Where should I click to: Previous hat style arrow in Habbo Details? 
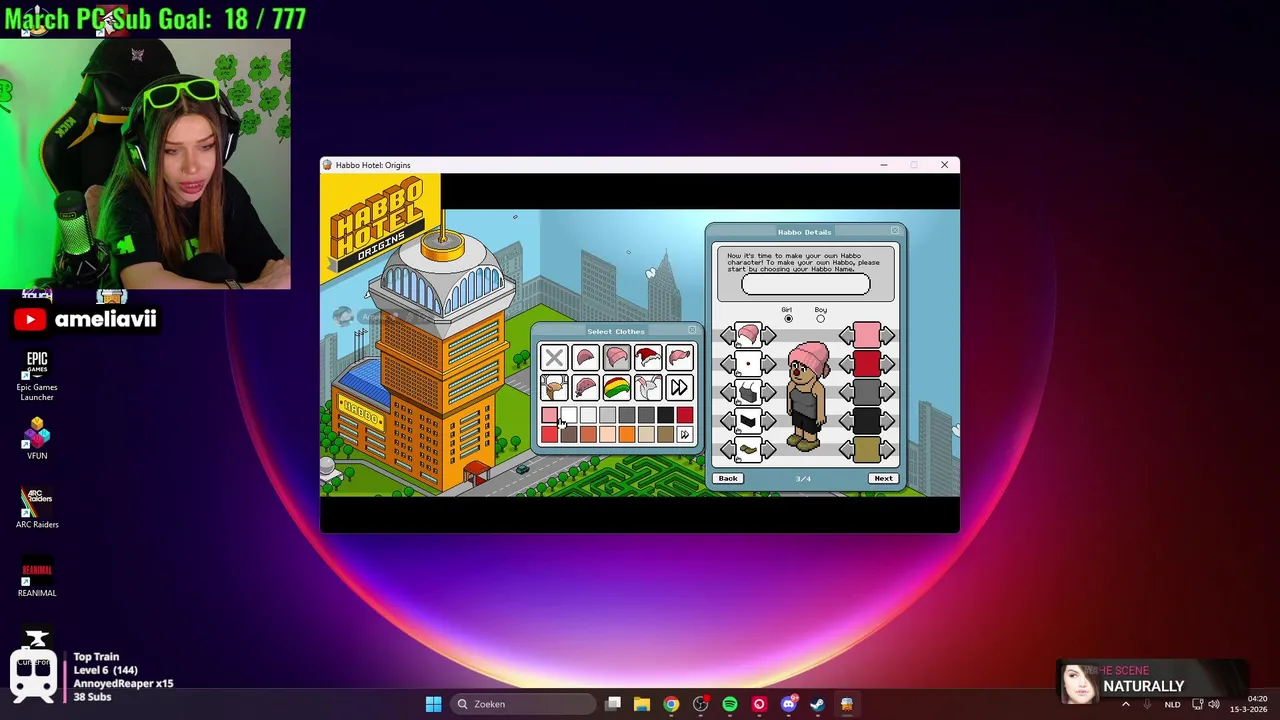pos(727,336)
